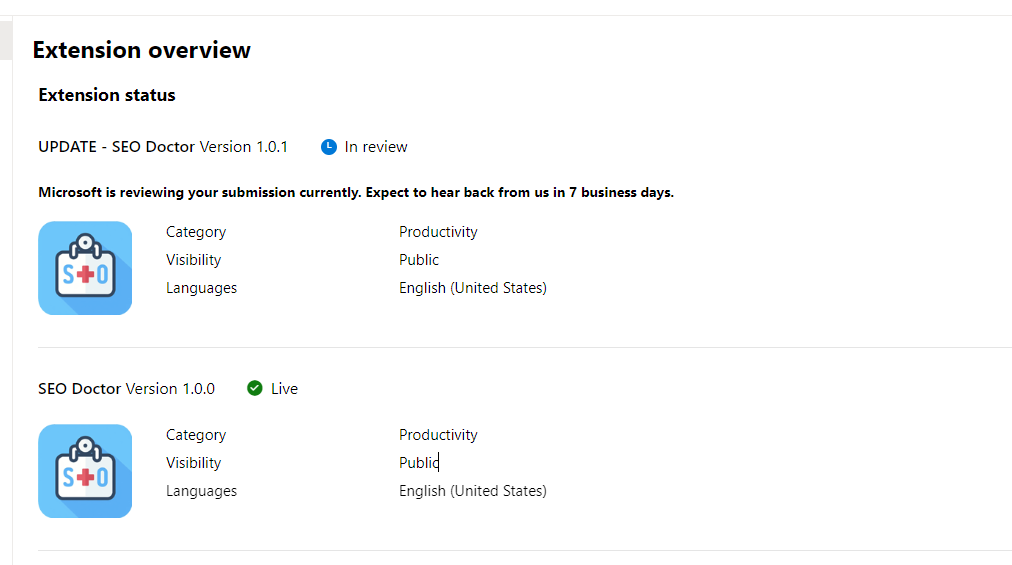Click Productivity under the In review update
This screenshot has width=1012, height=565.
pyautogui.click(x=438, y=232)
